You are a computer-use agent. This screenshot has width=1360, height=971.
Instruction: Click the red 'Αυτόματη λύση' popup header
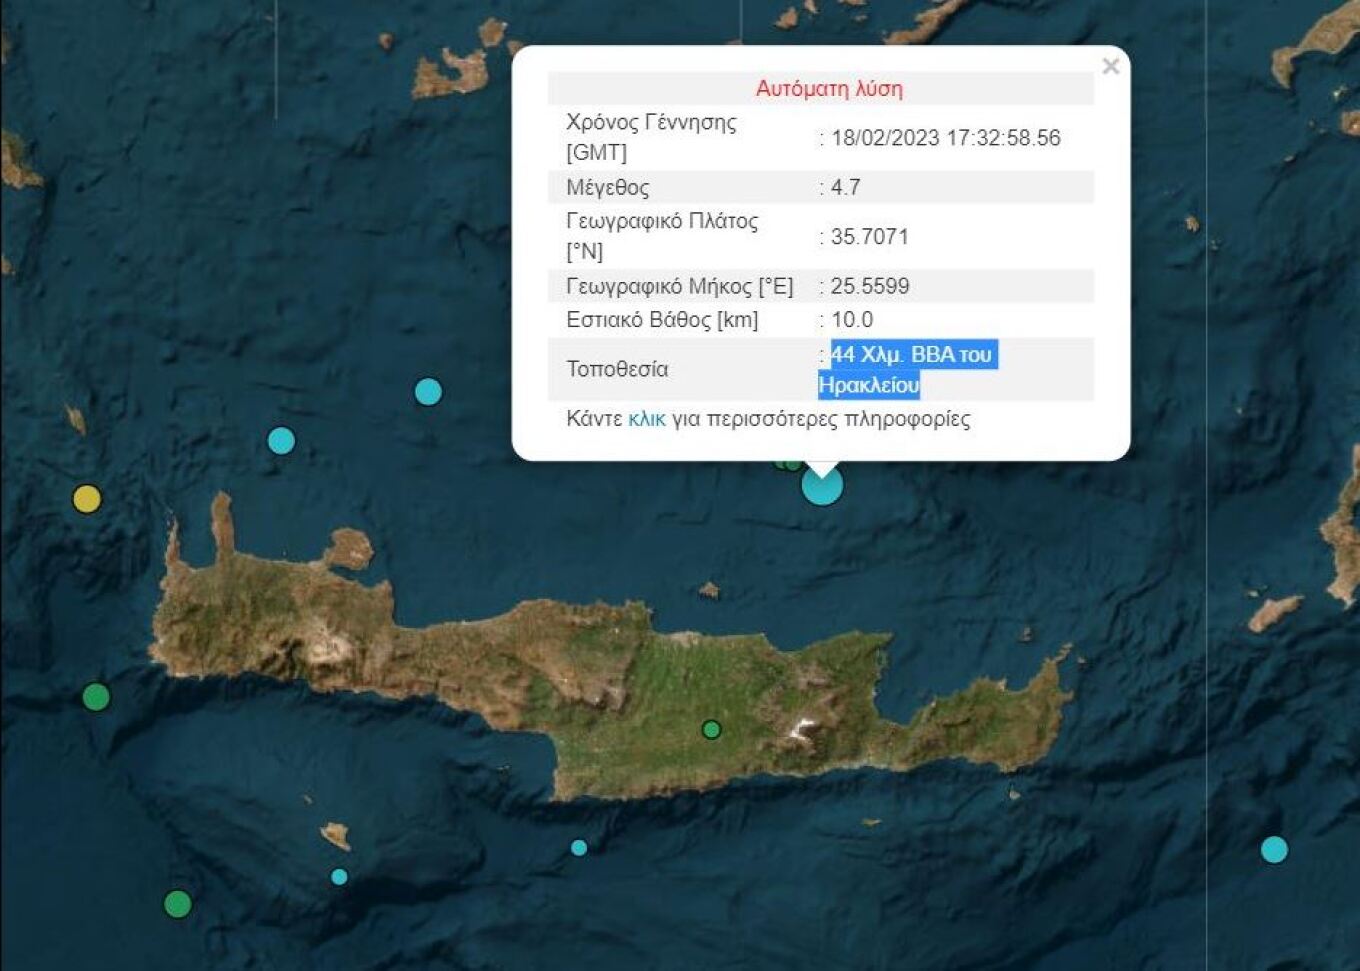pos(829,89)
